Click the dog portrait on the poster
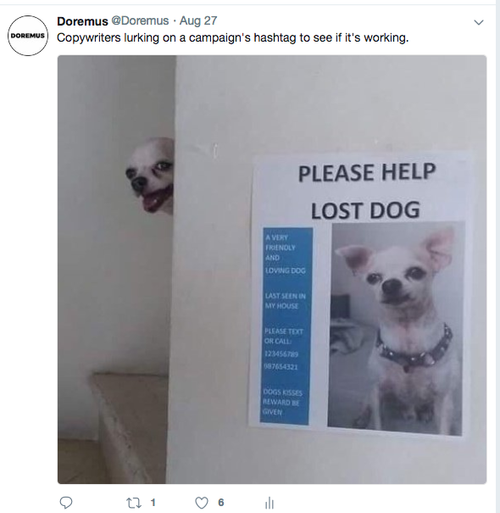This screenshot has height=513, width=500. click(396, 328)
